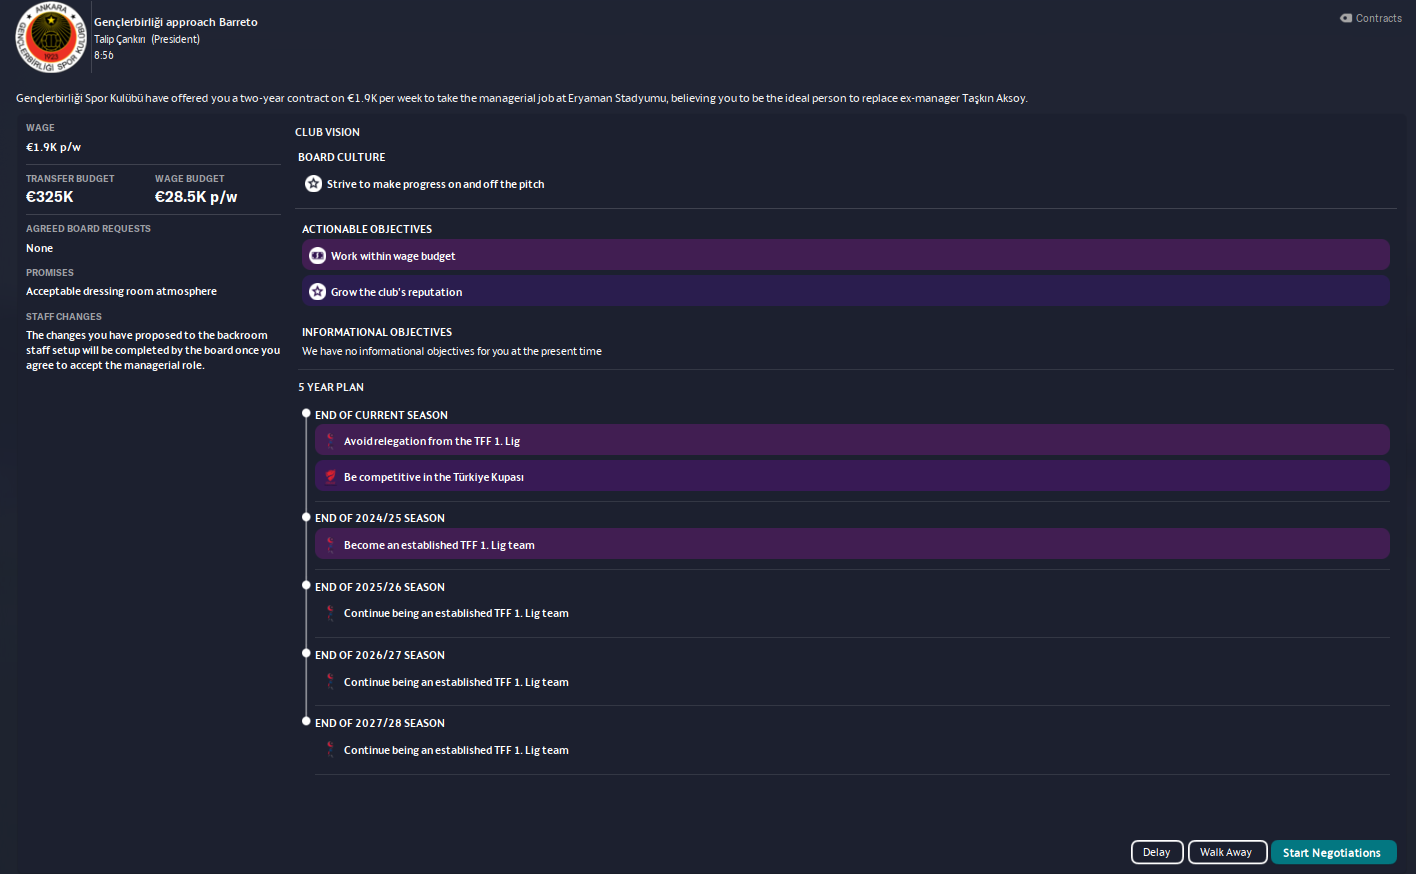
Task: Click "None" under Agreed Board Requests
Action: point(40,248)
